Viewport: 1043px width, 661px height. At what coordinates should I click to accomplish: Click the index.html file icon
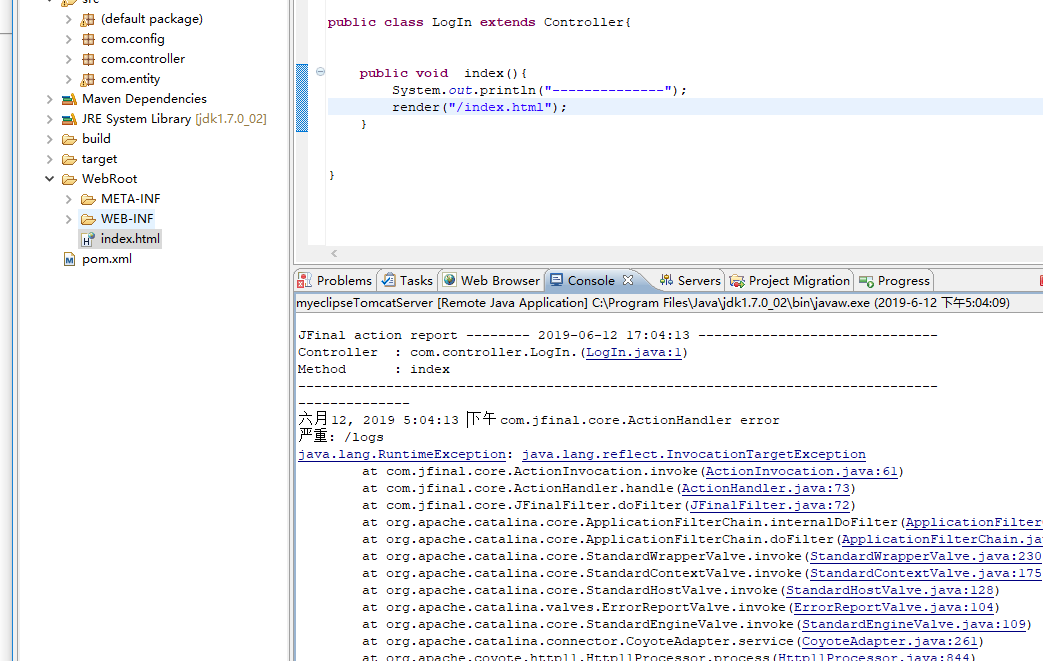(x=88, y=239)
